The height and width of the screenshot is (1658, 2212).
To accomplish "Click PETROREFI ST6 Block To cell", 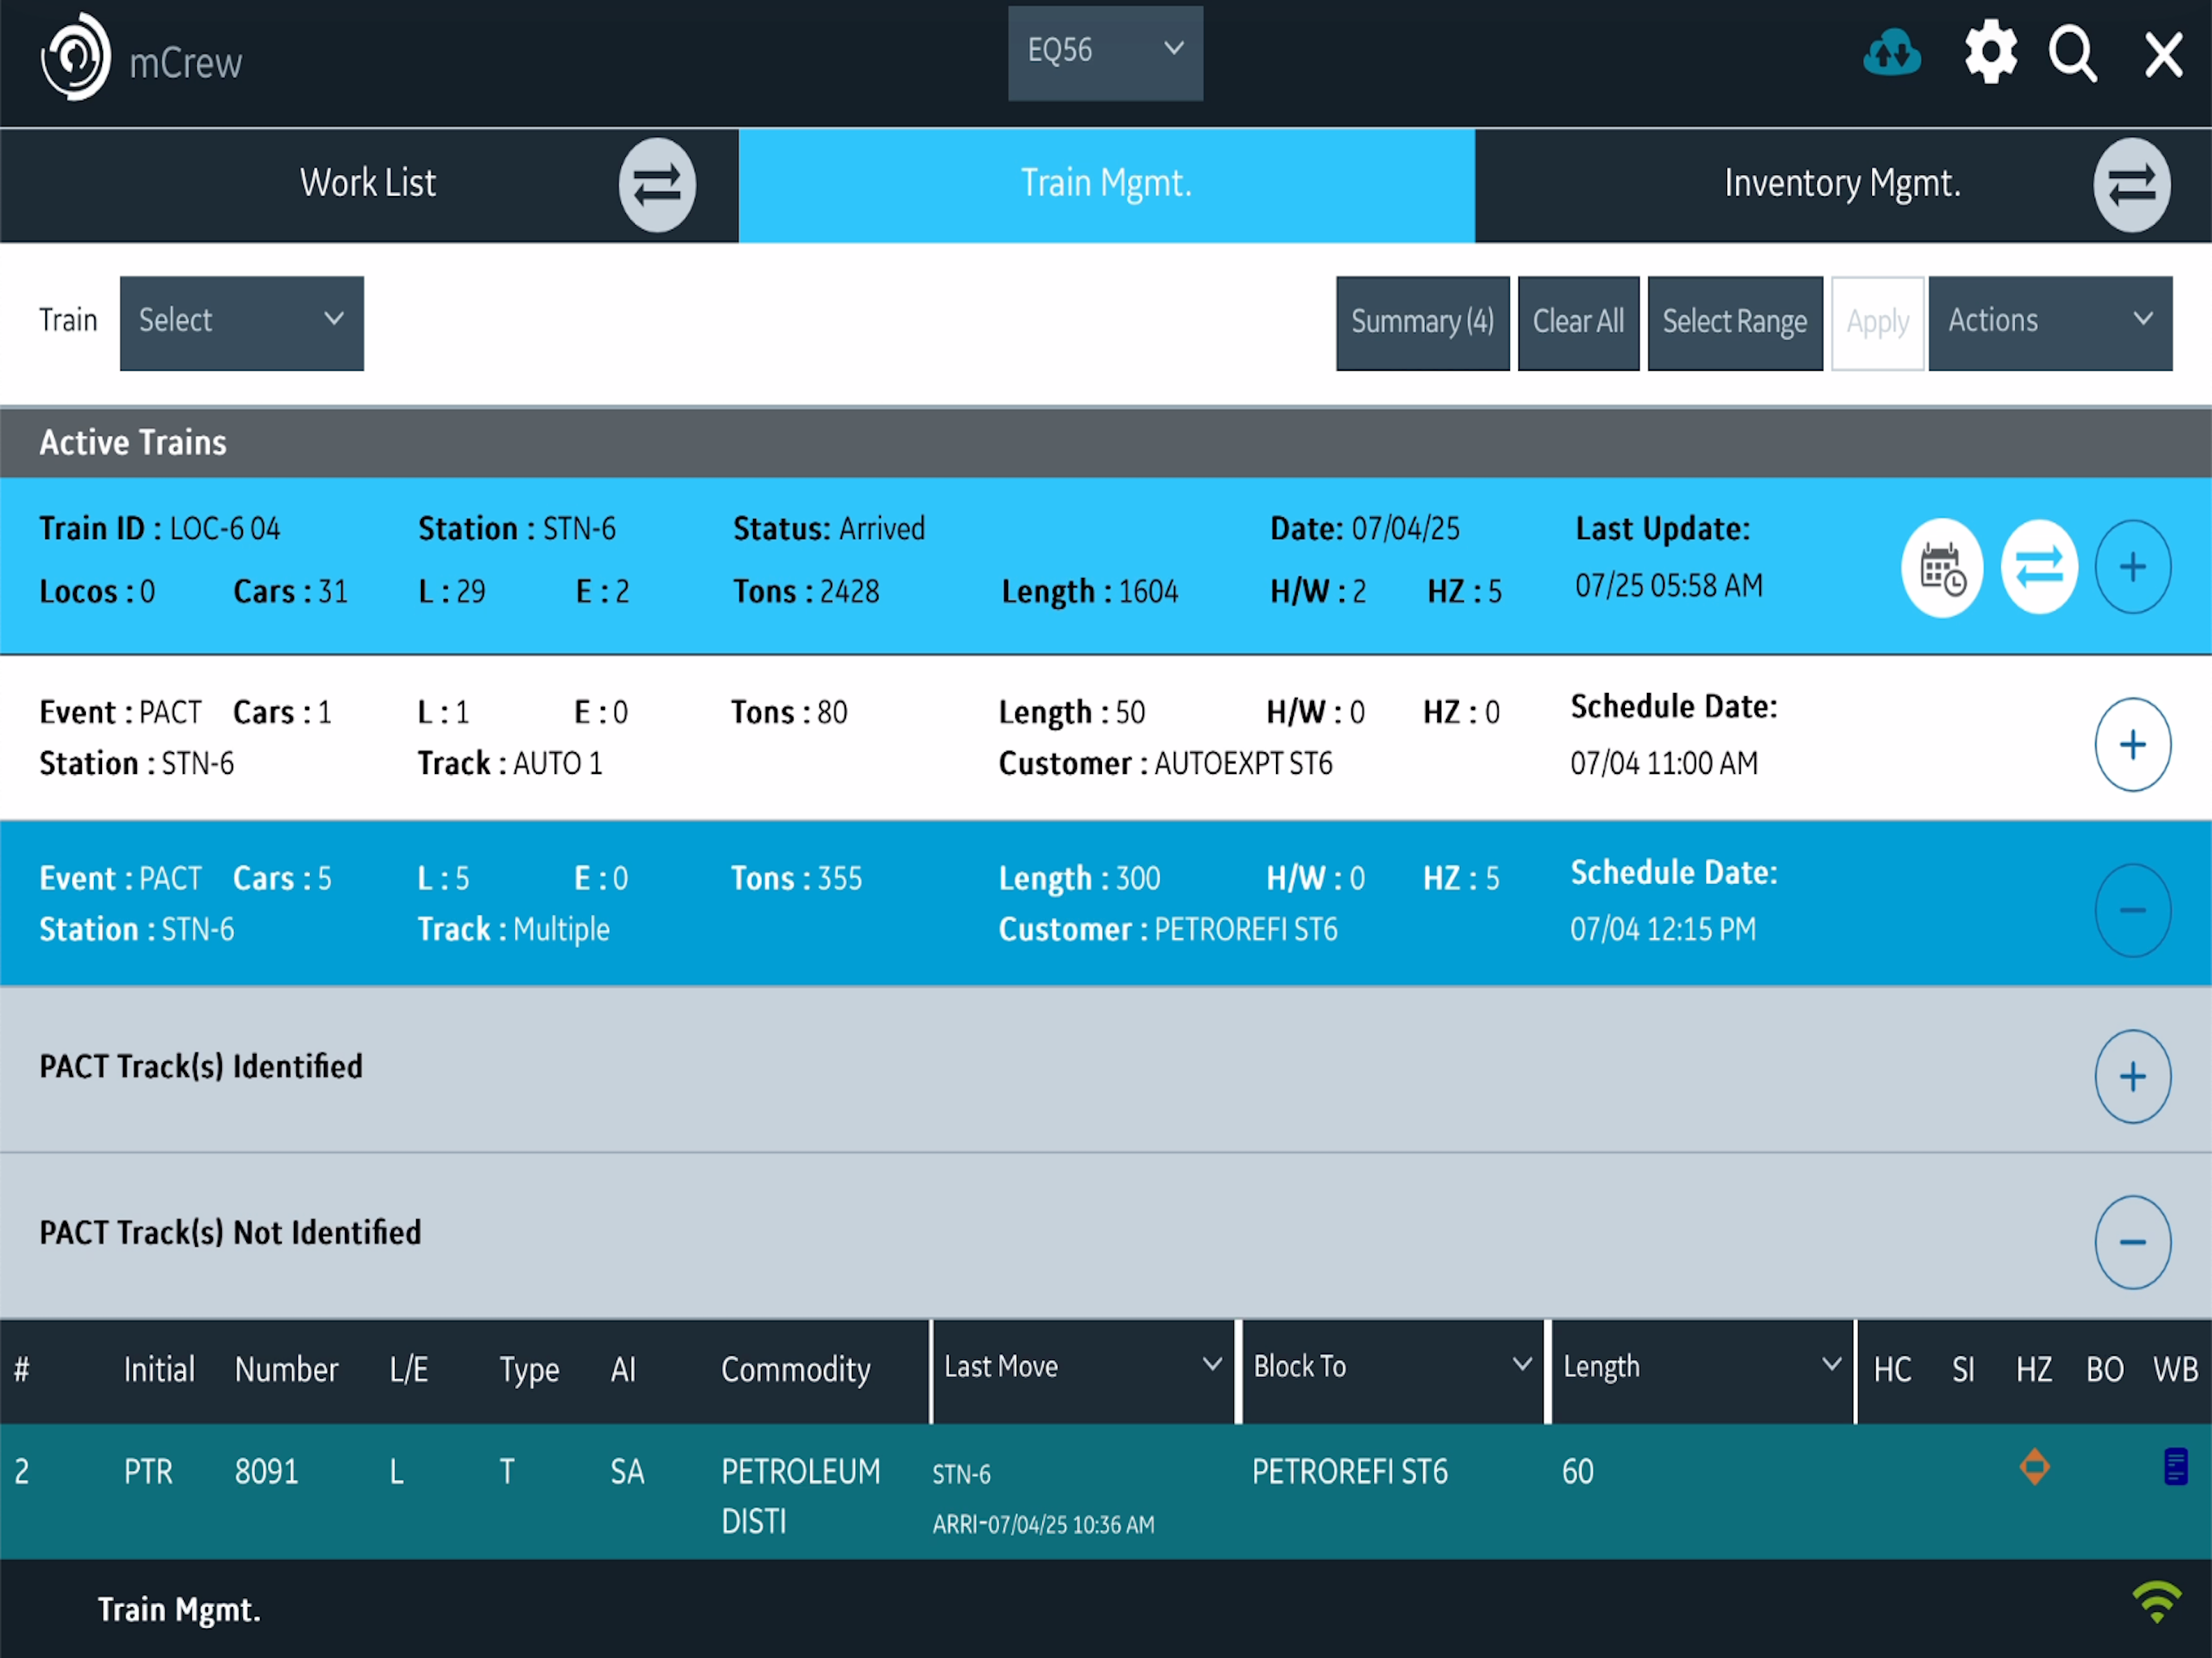I will point(1350,1472).
